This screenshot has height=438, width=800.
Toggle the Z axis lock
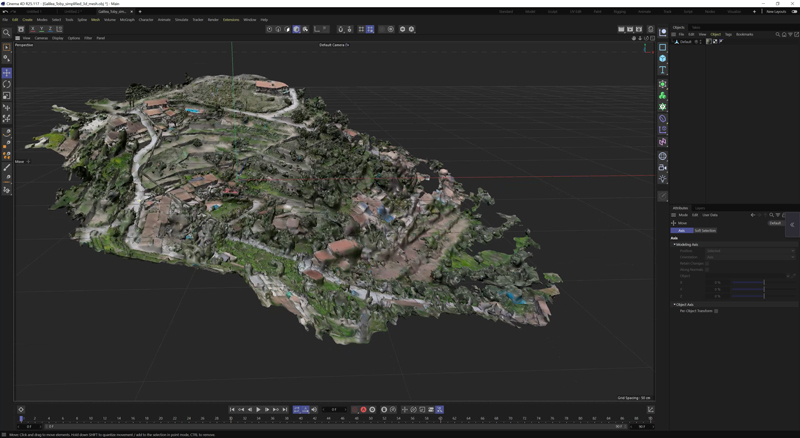coord(50,29)
